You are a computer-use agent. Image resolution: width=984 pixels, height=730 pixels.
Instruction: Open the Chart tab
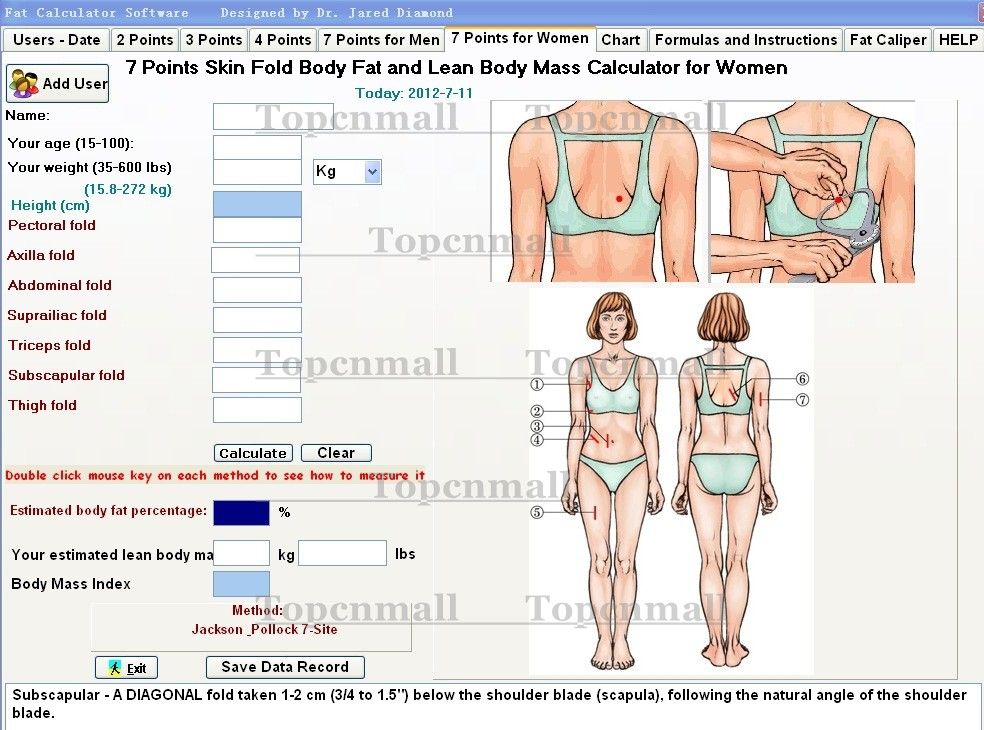[621, 40]
